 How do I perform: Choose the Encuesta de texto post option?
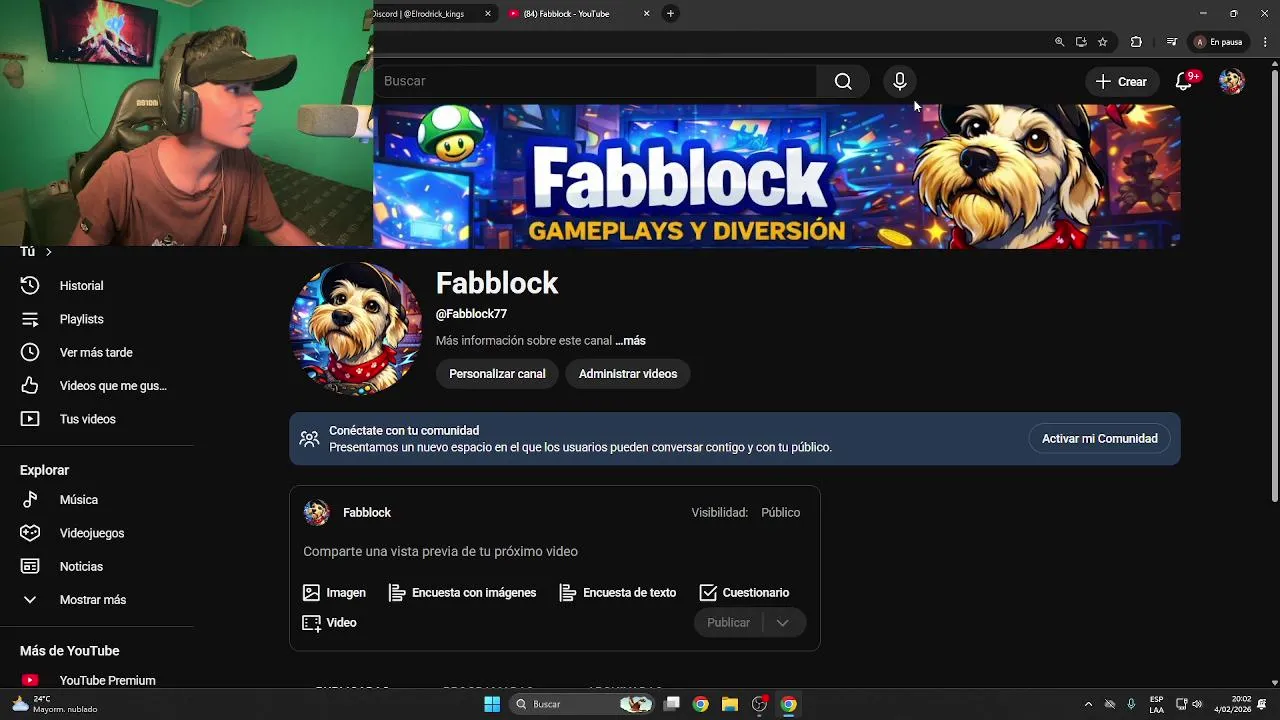[x=618, y=593]
